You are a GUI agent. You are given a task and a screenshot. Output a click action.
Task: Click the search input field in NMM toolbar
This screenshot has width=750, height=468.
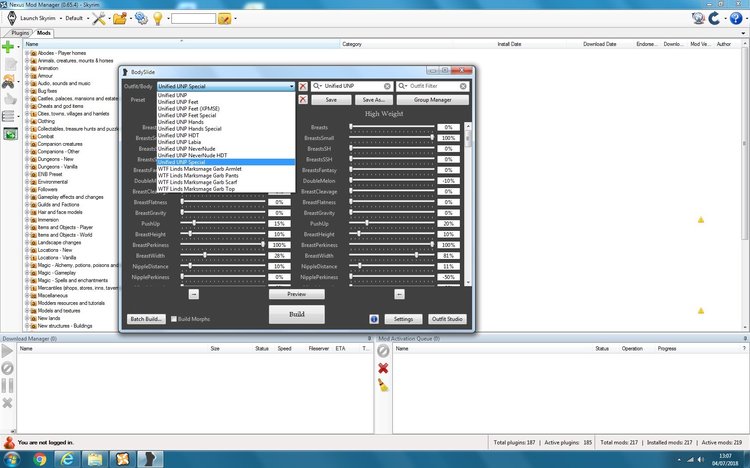(193, 19)
